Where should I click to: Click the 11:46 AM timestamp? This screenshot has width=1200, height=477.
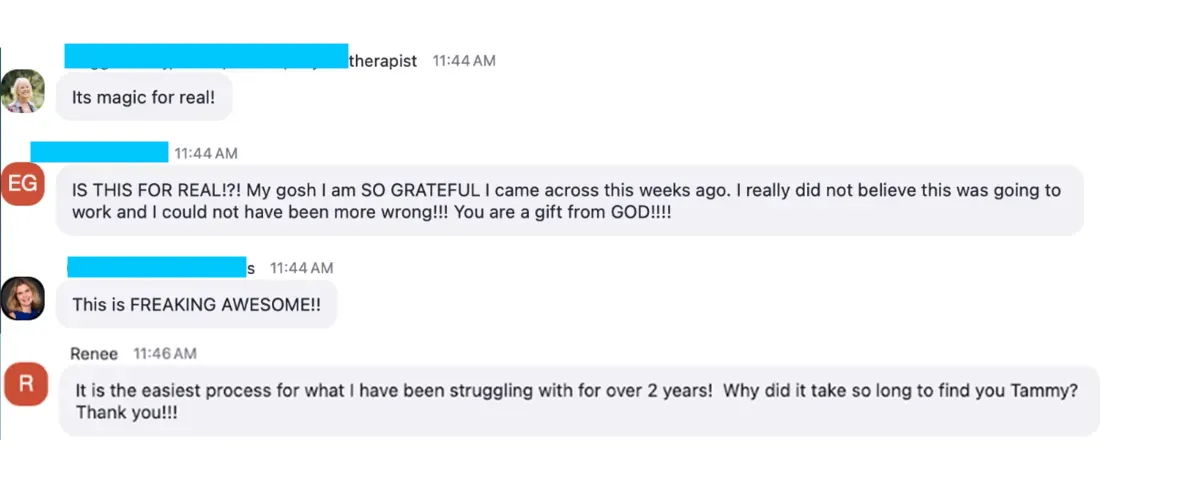165,354
